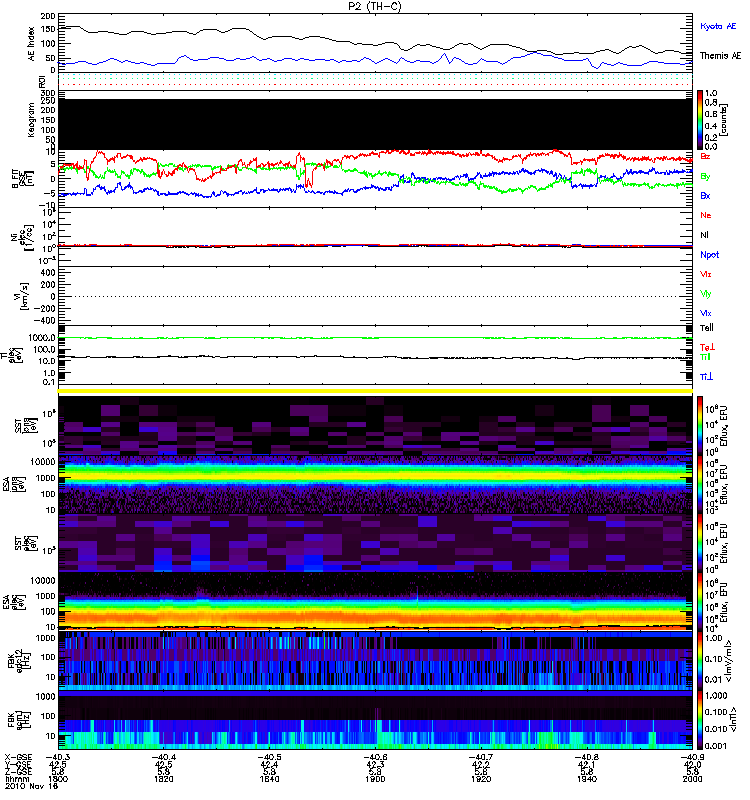Viewport: 750px width, 800px height.
Task: Click the 1840 time axis label
Action: [269, 779]
